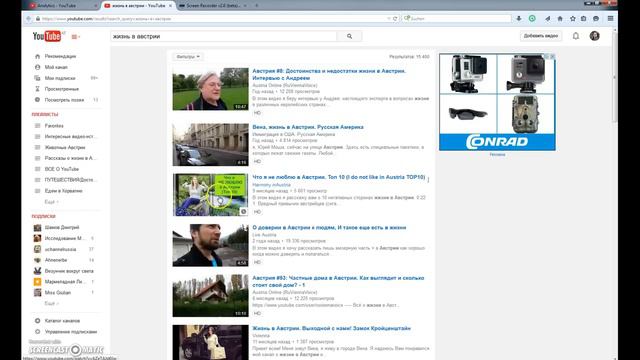Image resolution: width=640 pixels, height=360 pixels.
Task: Expand Ещё under subscriptions
Action: coord(51,303)
